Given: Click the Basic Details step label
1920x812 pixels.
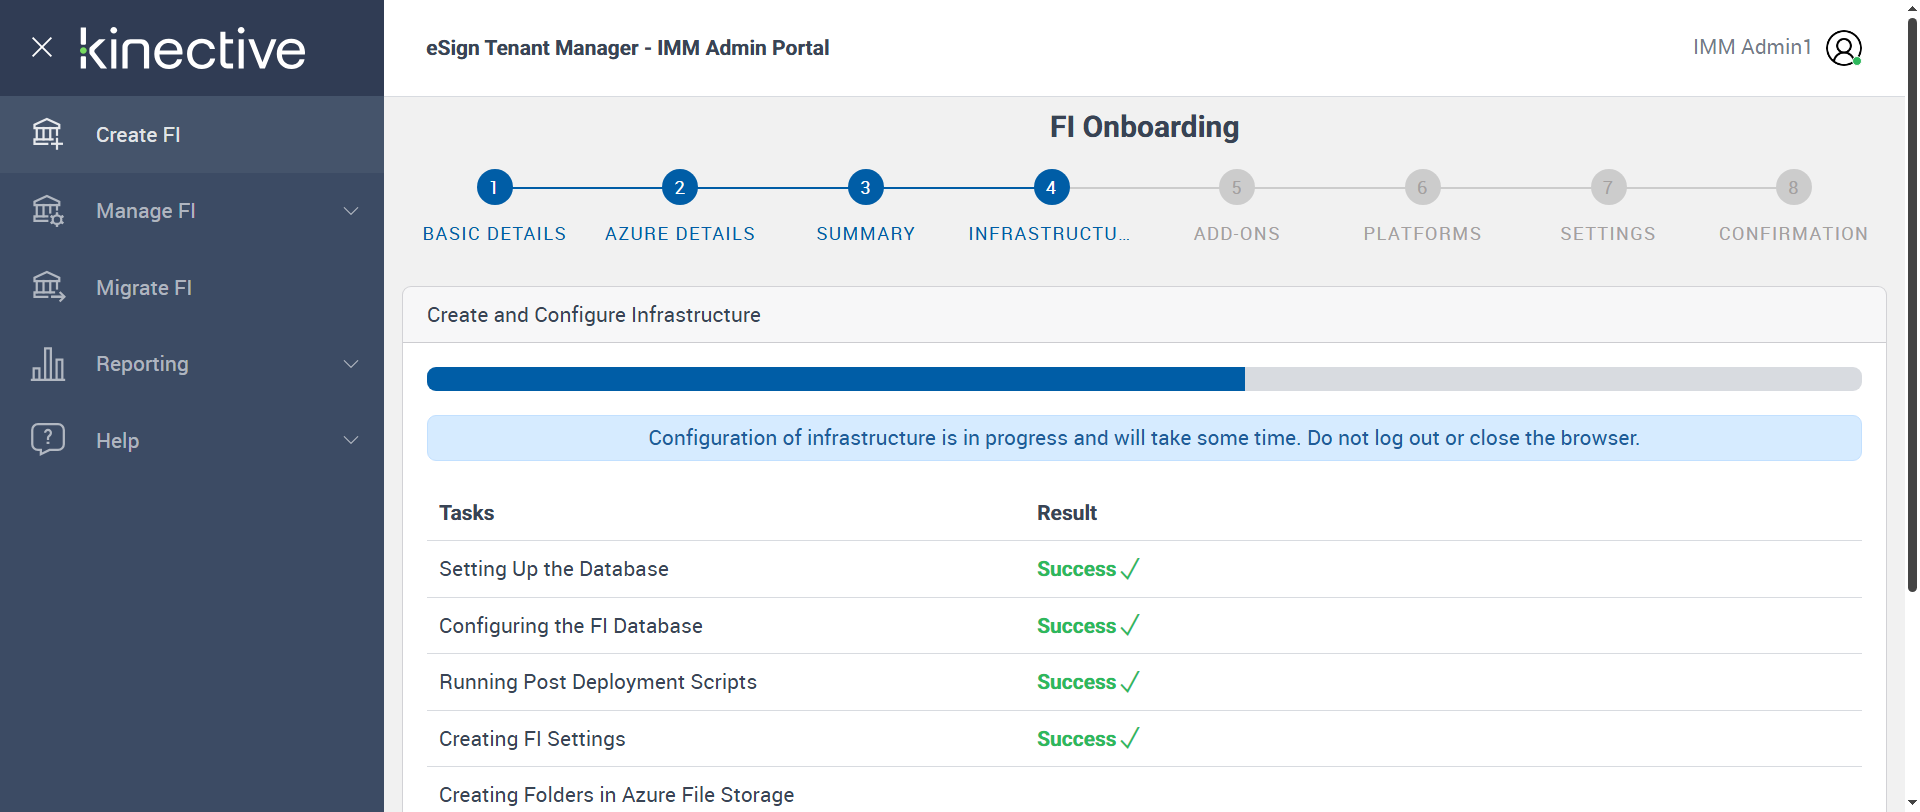Looking at the screenshot, I should pyautogui.click(x=494, y=234).
